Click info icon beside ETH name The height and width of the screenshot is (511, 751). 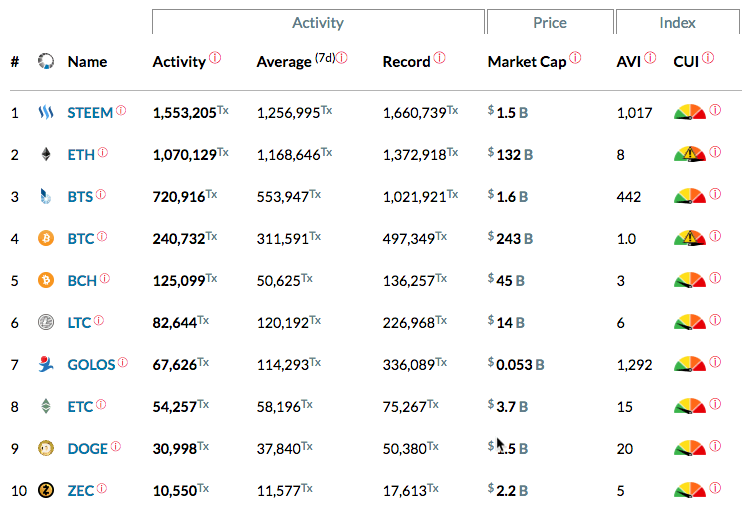click(x=103, y=153)
